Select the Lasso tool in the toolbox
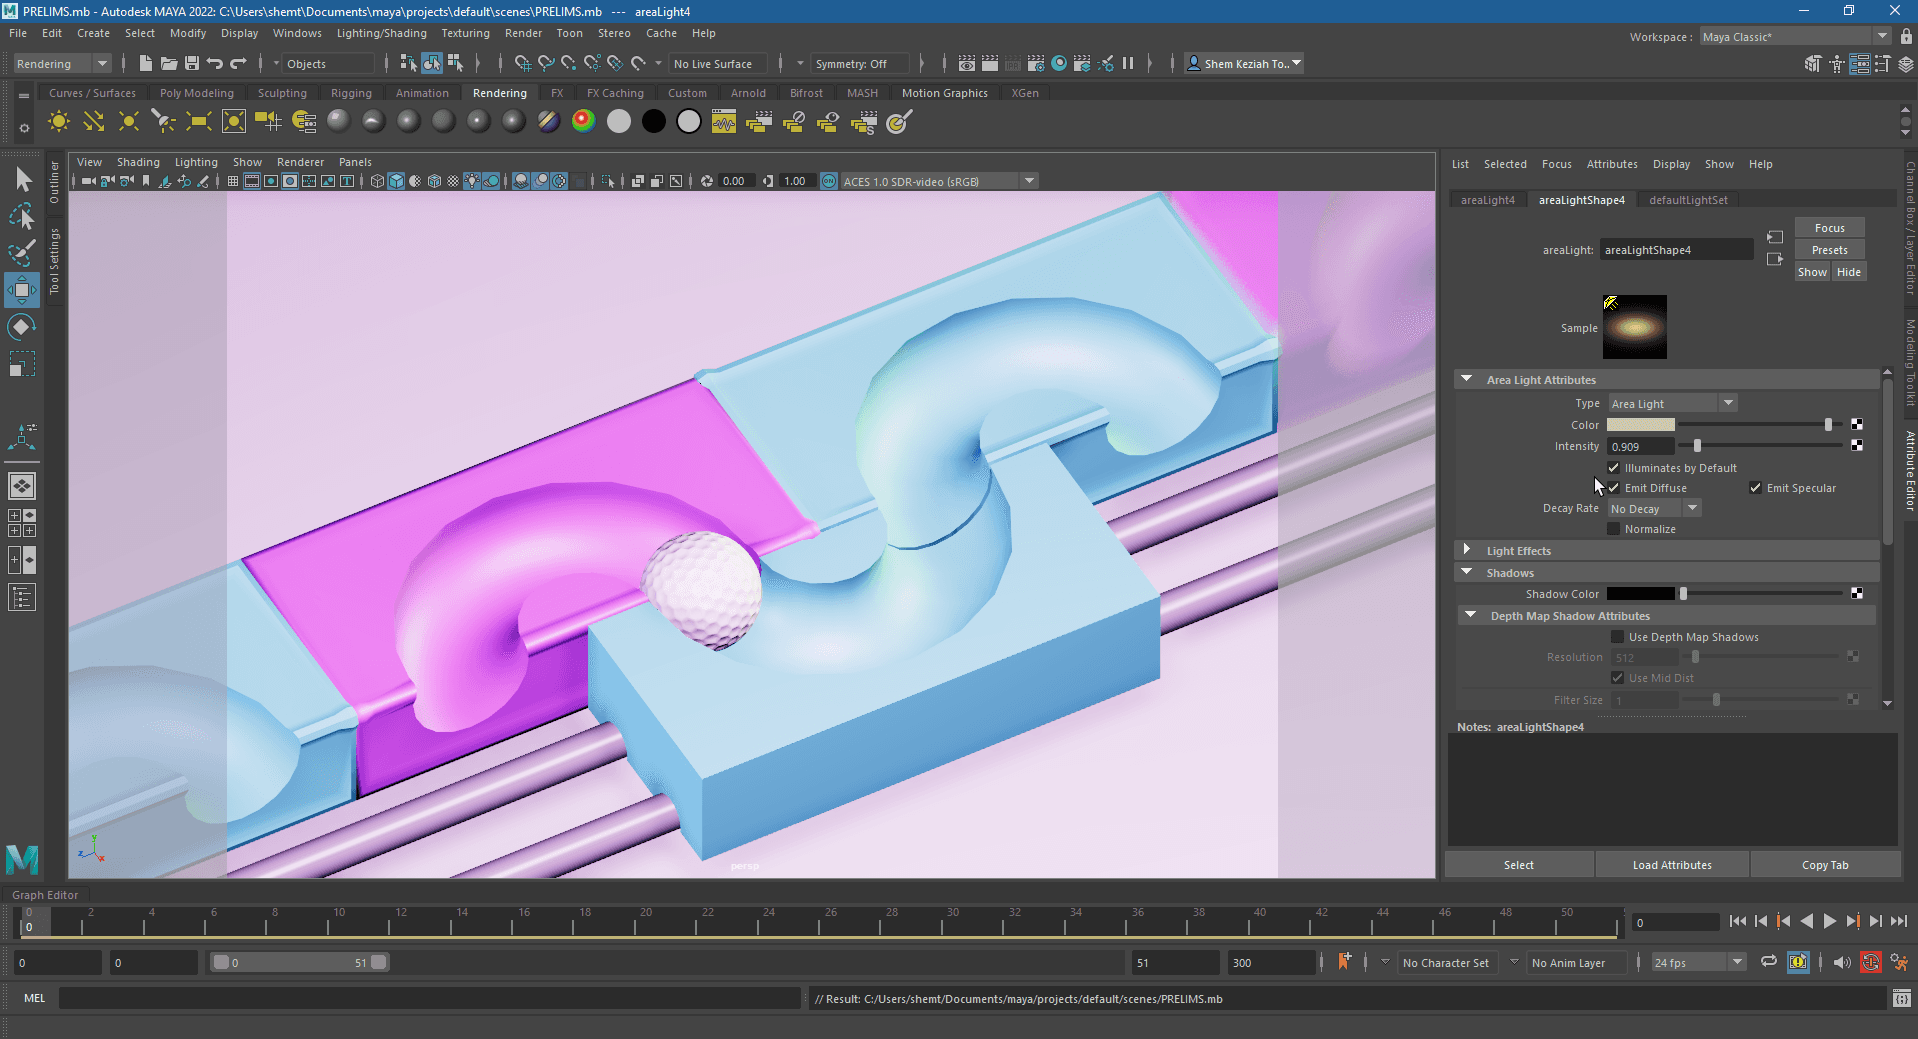Screen dimensions: 1918x1039 22,216
